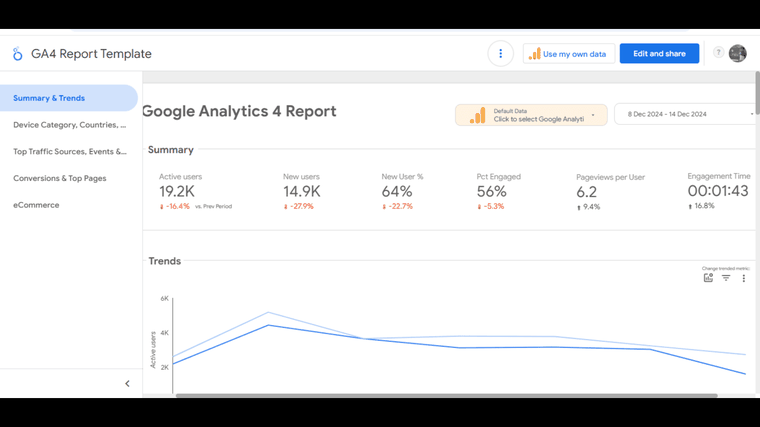Screen dimensions: 760x427
Task: Click the Edit and share button
Action: (x=659, y=54)
